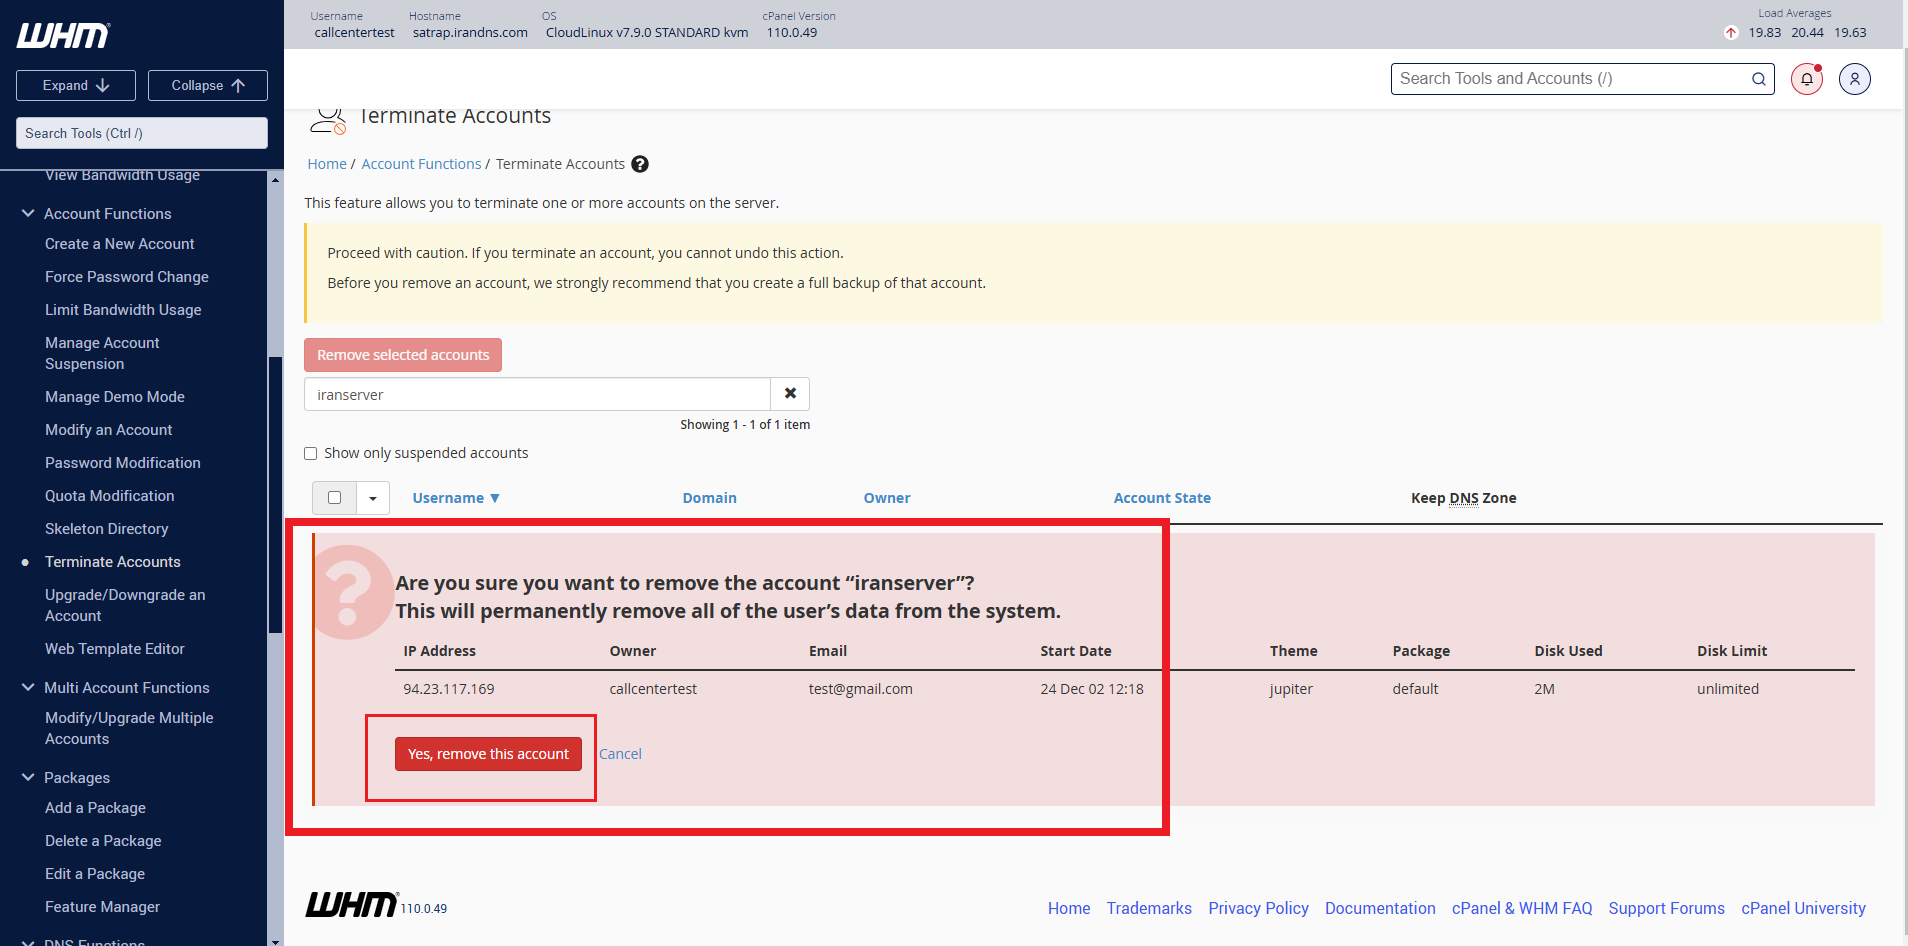This screenshot has height=946, width=1908.
Task: Tick the select-all accounts checkbox
Action: tap(335, 498)
